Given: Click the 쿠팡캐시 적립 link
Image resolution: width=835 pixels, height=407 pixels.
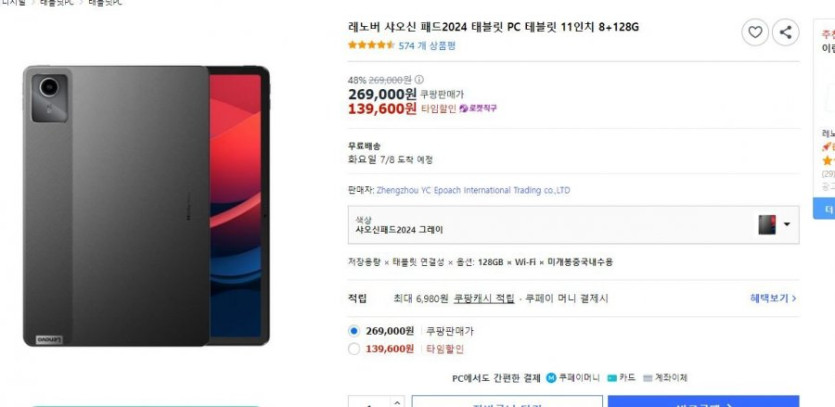Looking at the screenshot, I should pyautogui.click(x=484, y=298).
